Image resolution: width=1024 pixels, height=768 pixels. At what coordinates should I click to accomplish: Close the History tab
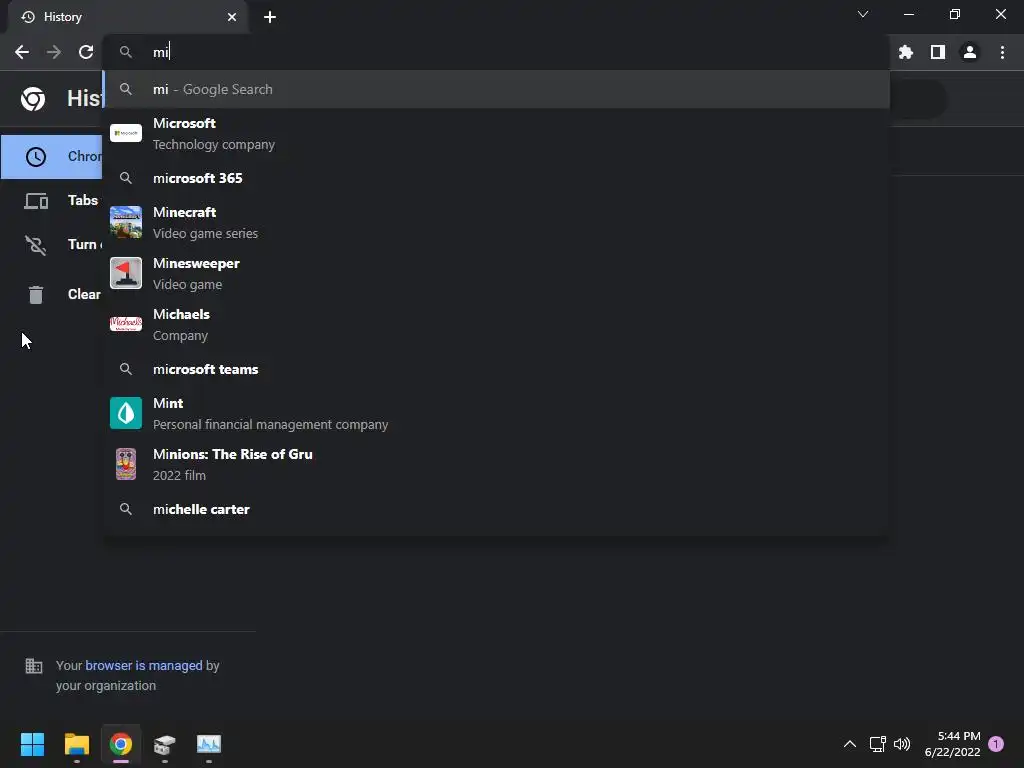pos(232,17)
